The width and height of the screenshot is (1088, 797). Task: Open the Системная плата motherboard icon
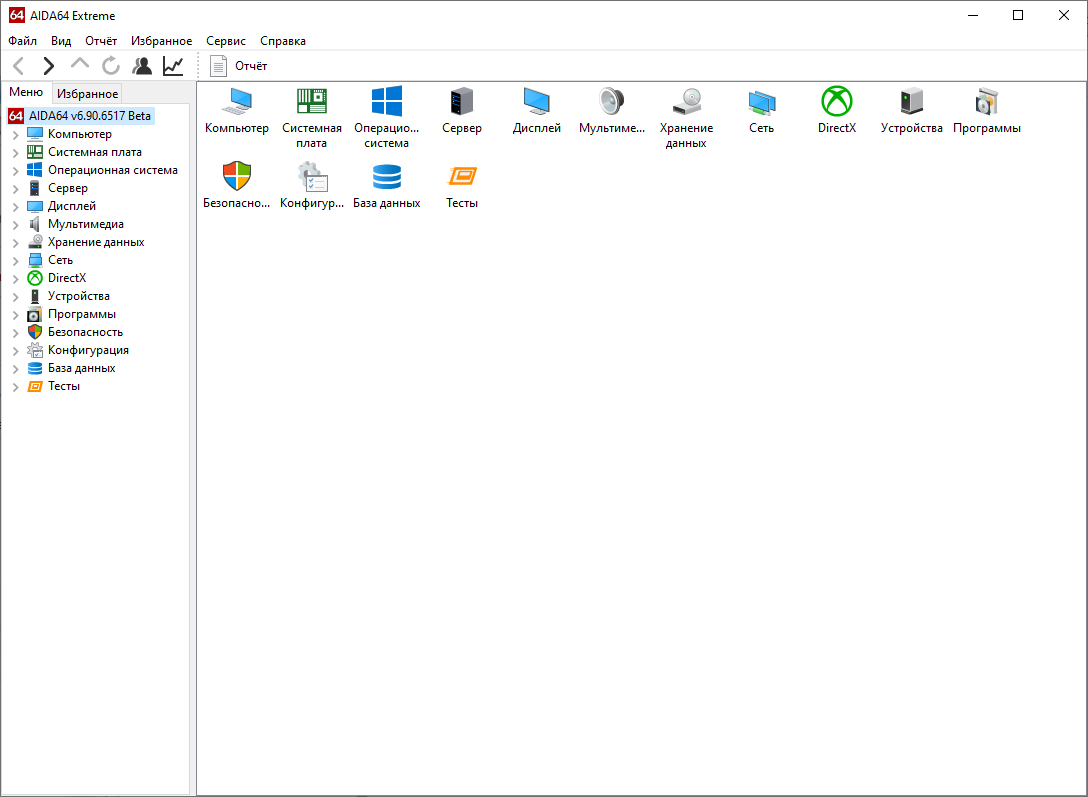pos(311,102)
